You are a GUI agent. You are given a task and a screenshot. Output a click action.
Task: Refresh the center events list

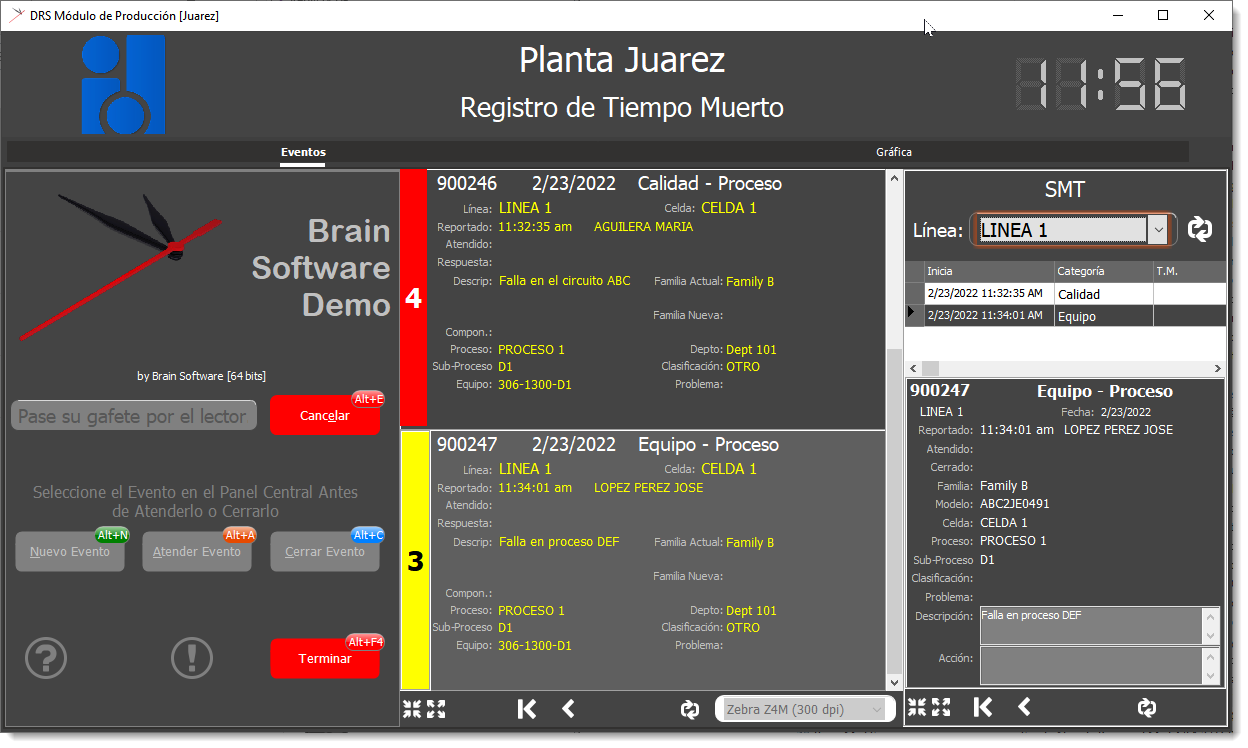[689, 709]
